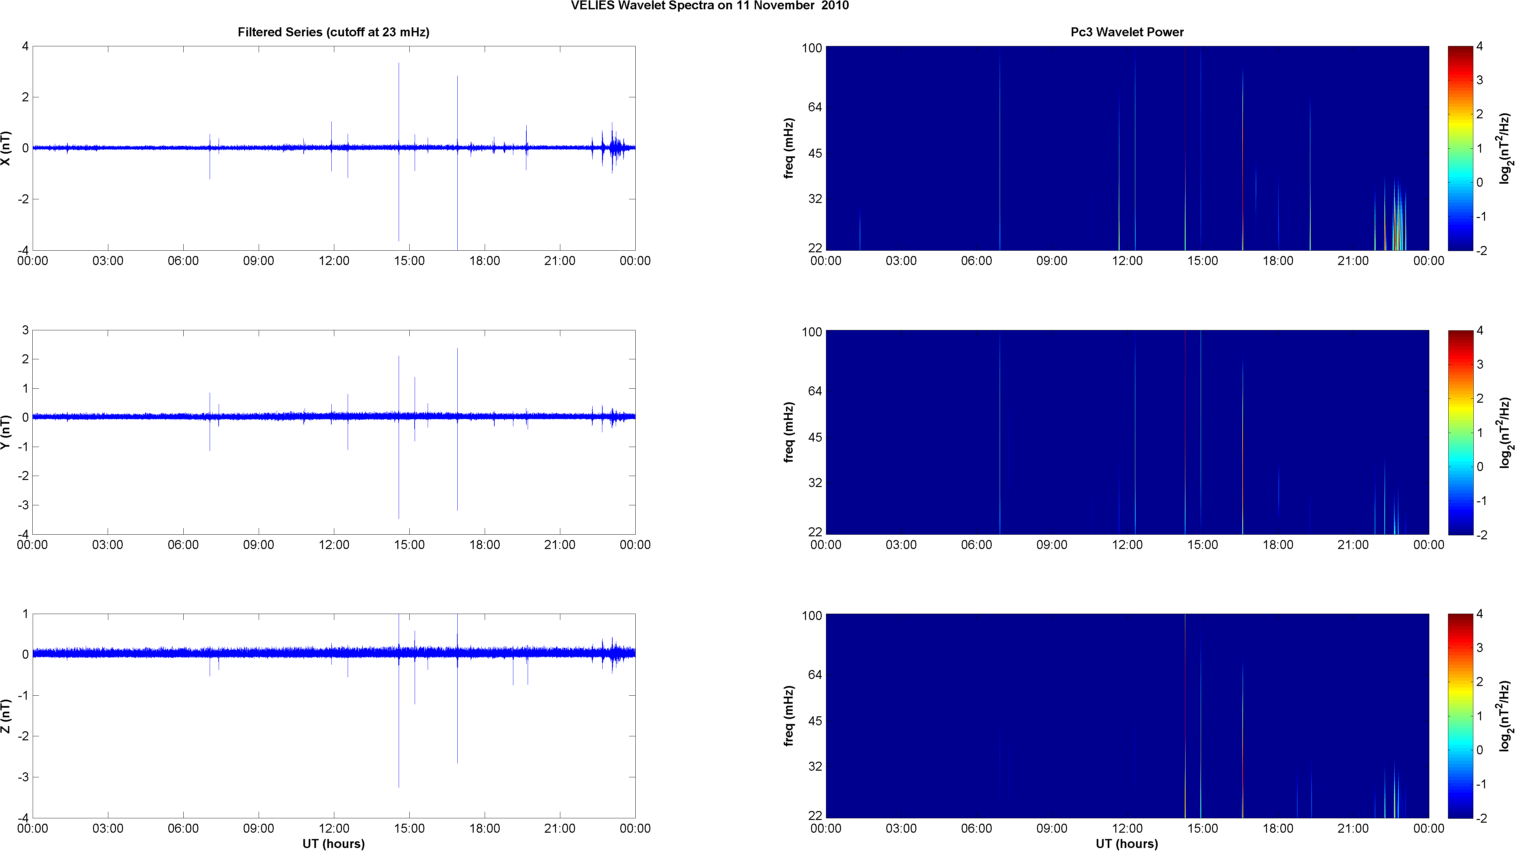This screenshot has width=1515, height=851.
Task: Click freq (mHz) label of top wavelet plot
Action: (x=789, y=148)
